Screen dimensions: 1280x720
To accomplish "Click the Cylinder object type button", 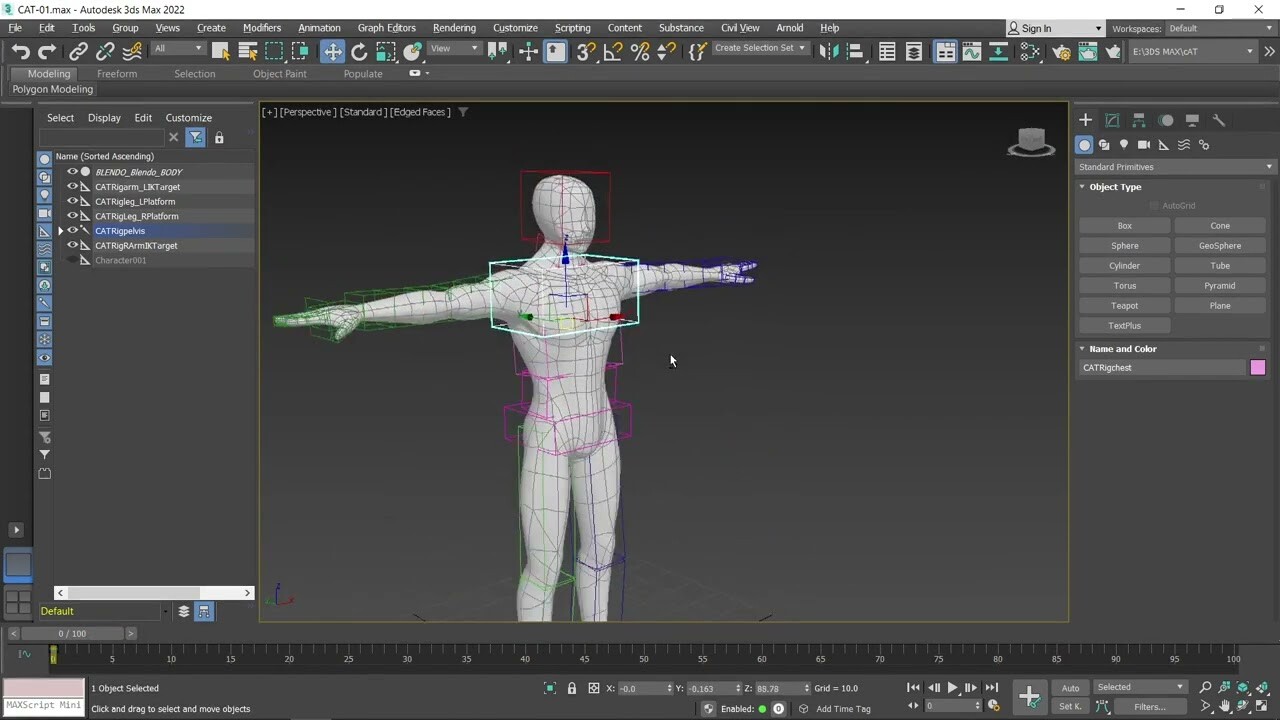I will [x=1124, y=266].
